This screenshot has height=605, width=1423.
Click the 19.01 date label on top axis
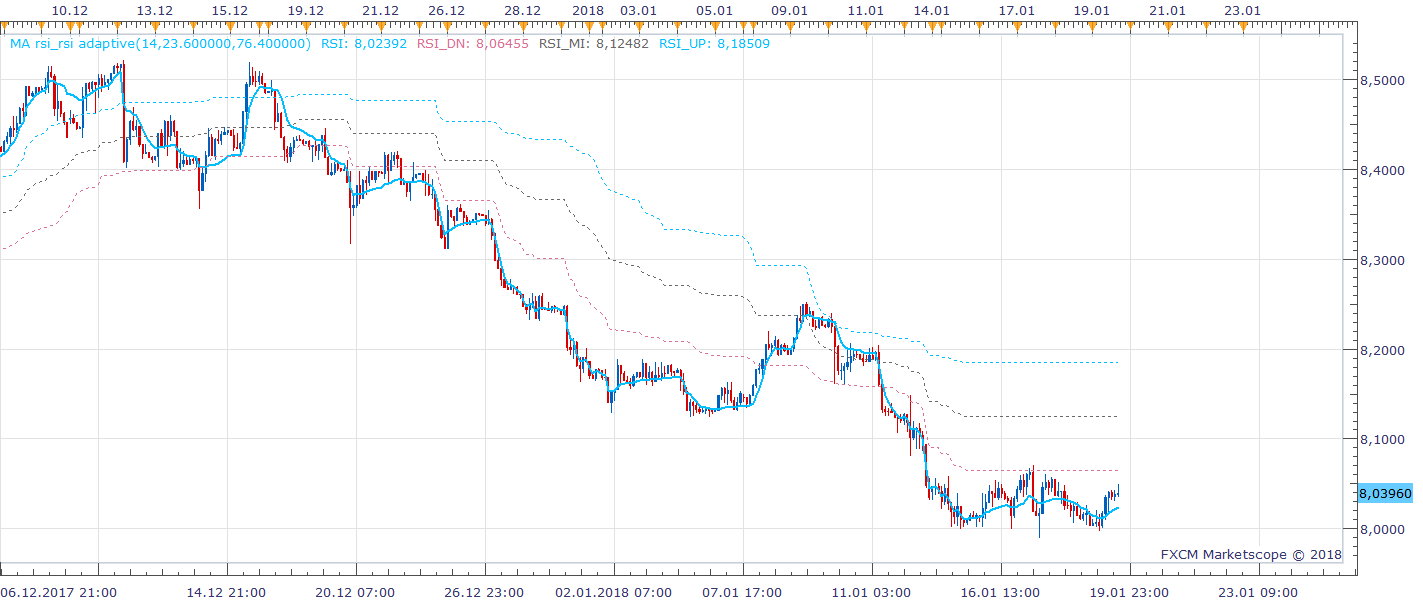(1092, 9)
